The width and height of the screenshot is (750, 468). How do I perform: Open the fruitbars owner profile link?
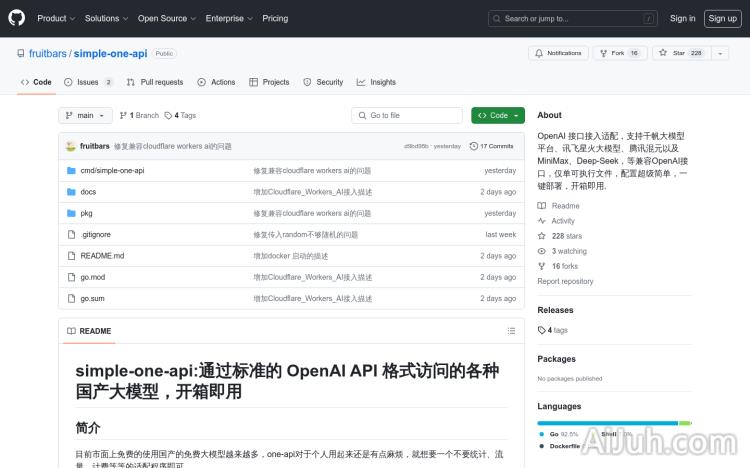pyautogui.click(x=47, y=54)
